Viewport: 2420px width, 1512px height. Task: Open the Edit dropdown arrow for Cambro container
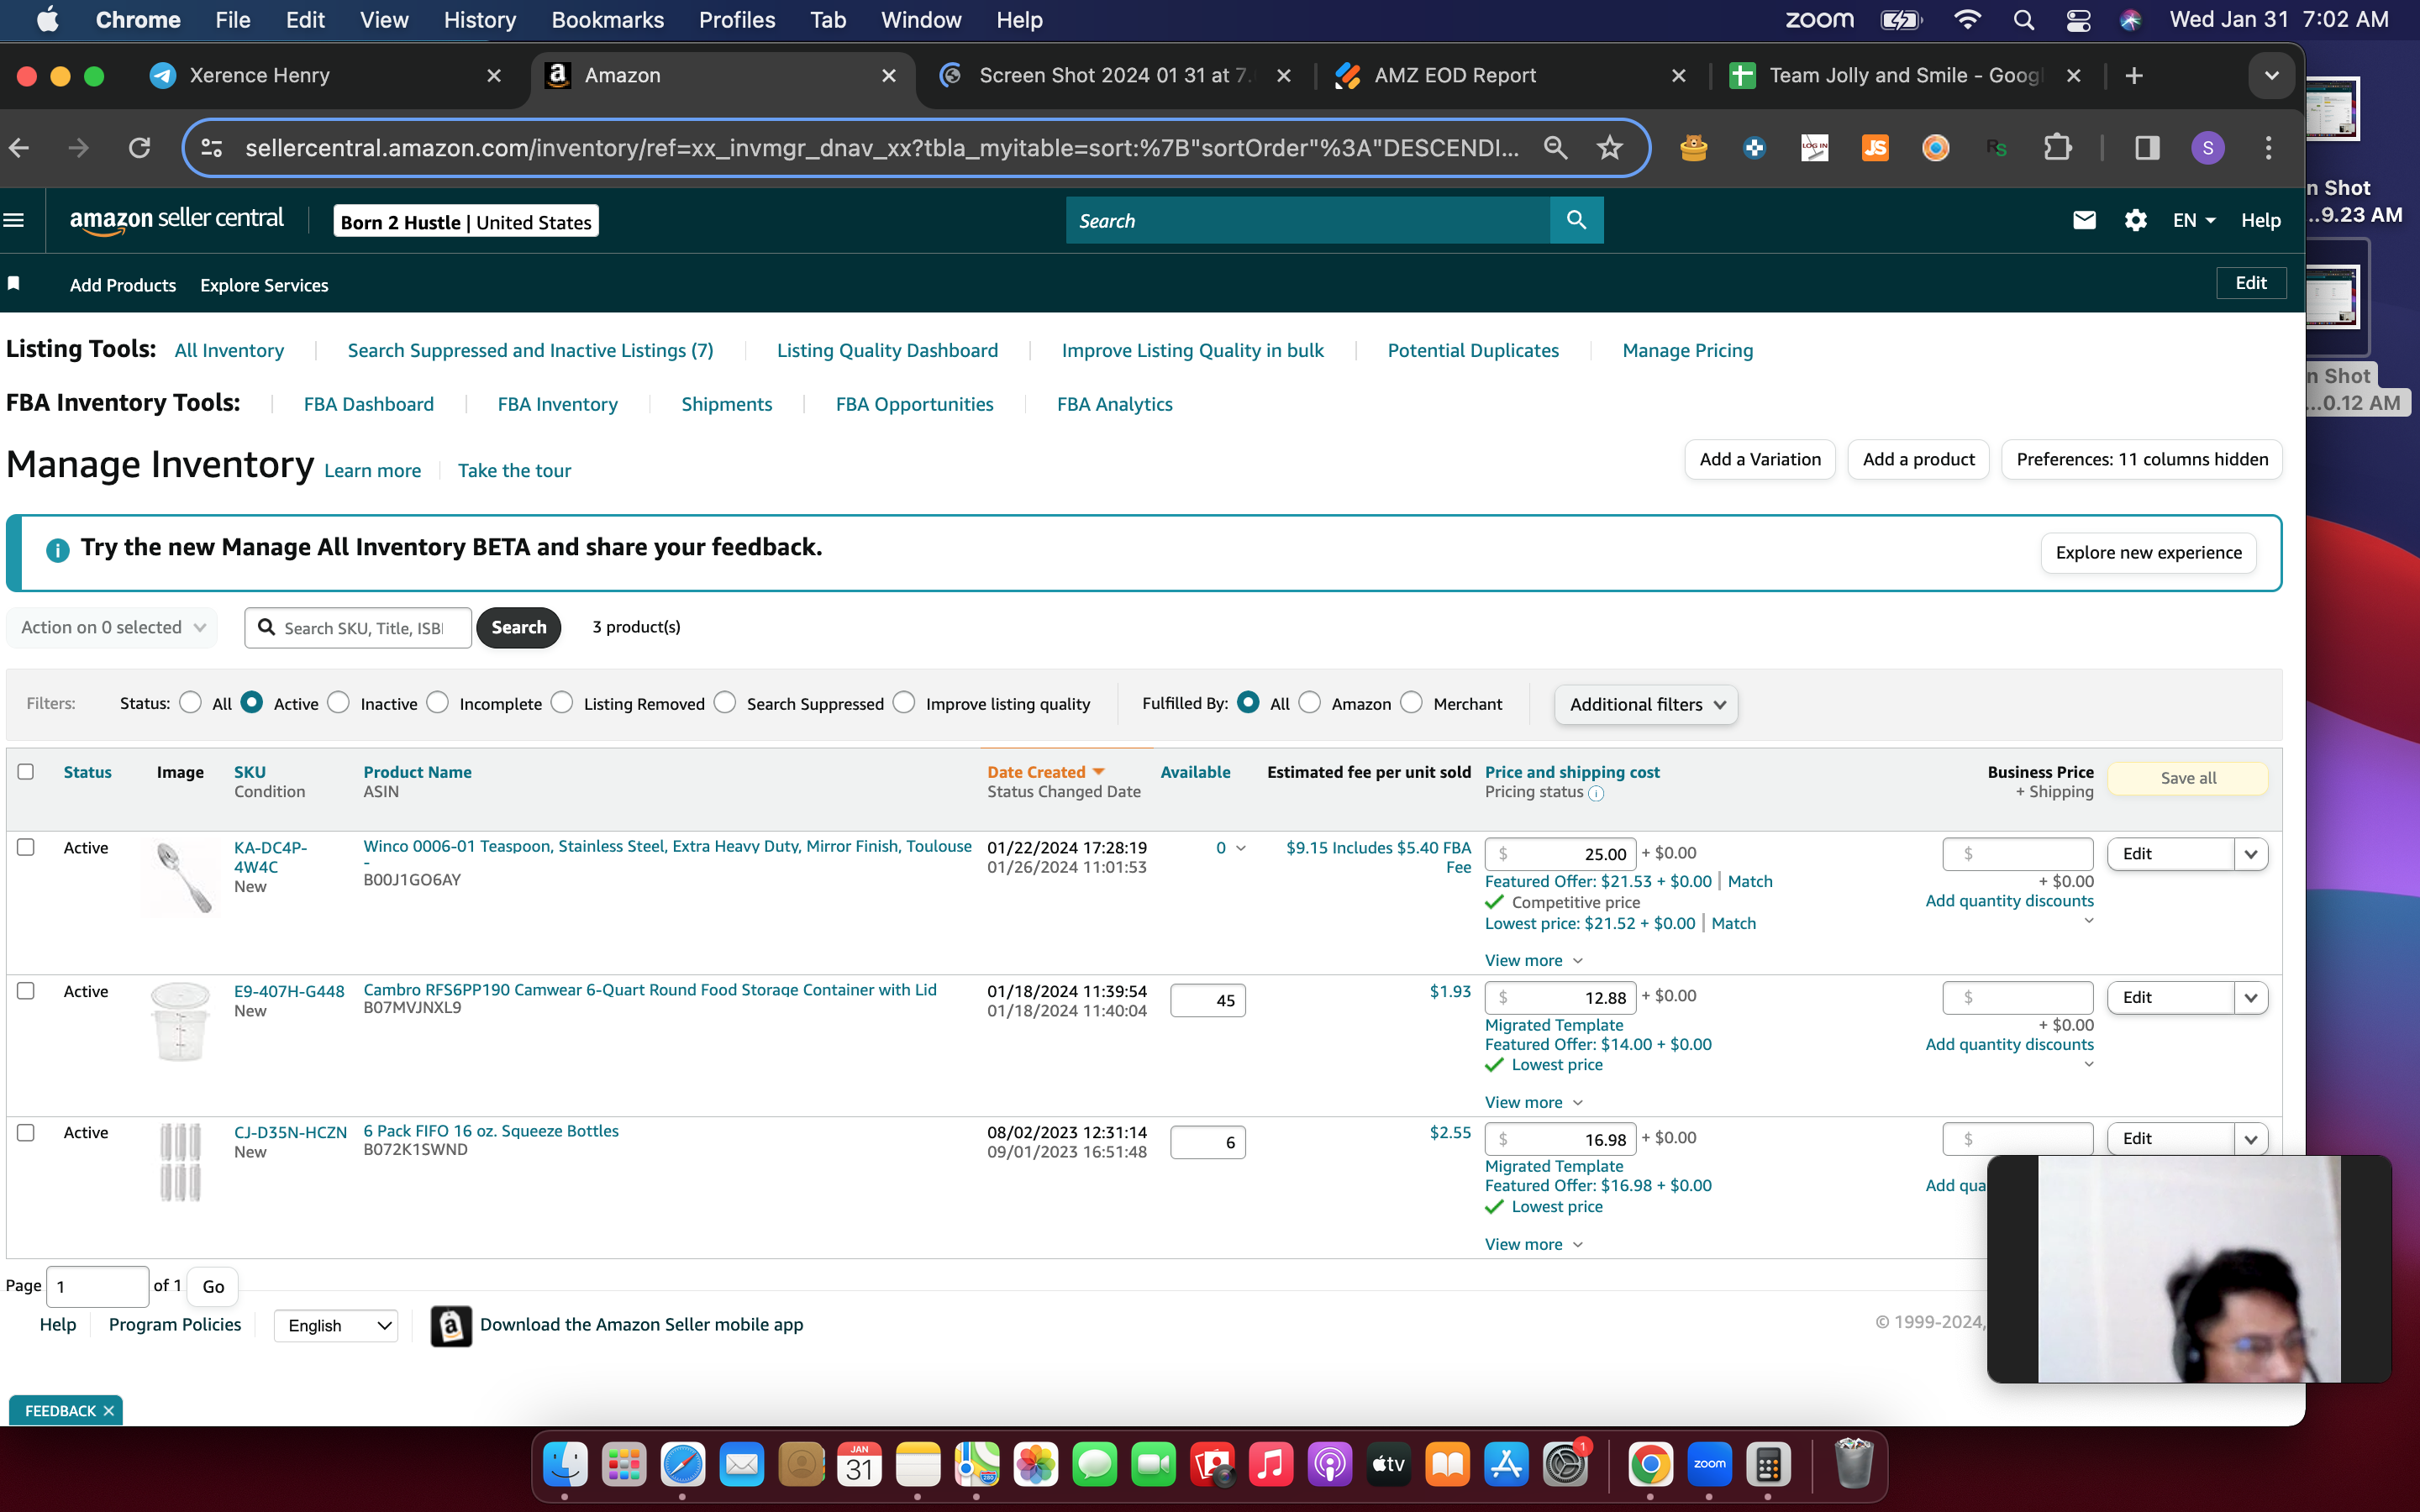click(x=2251, y=998)
